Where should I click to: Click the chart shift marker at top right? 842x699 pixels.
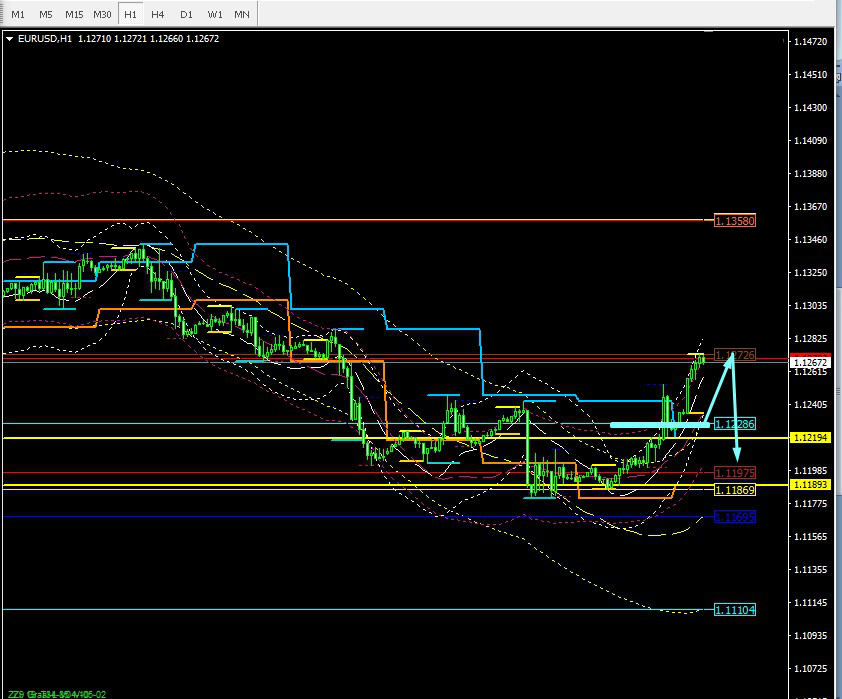pos(782,40)
